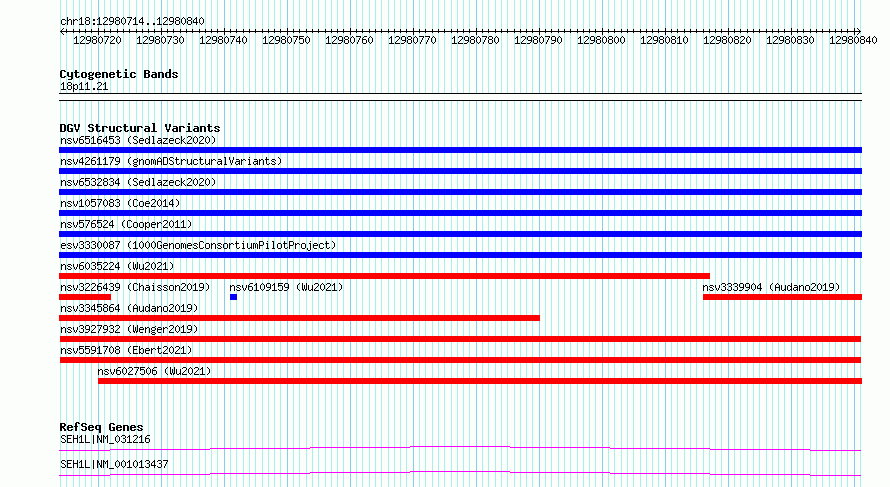Select the nsv6035224 red variant bar

coord(384,276)
